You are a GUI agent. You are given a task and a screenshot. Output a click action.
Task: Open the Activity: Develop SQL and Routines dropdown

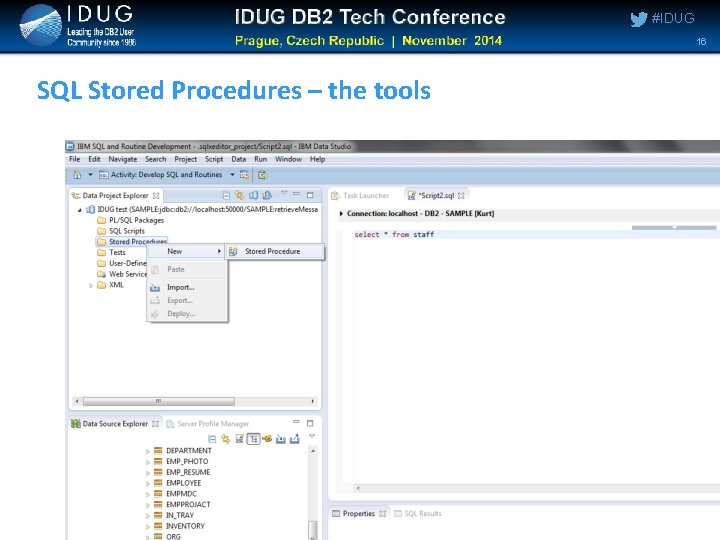pos(232,174)
